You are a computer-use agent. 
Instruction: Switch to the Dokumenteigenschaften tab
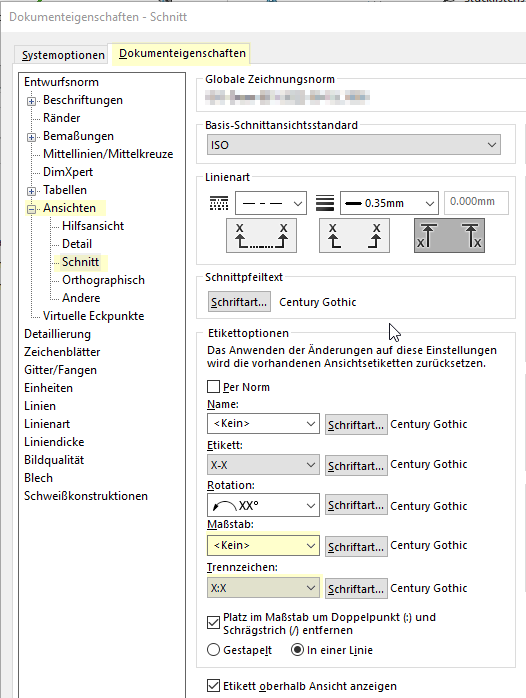(182, 53)
